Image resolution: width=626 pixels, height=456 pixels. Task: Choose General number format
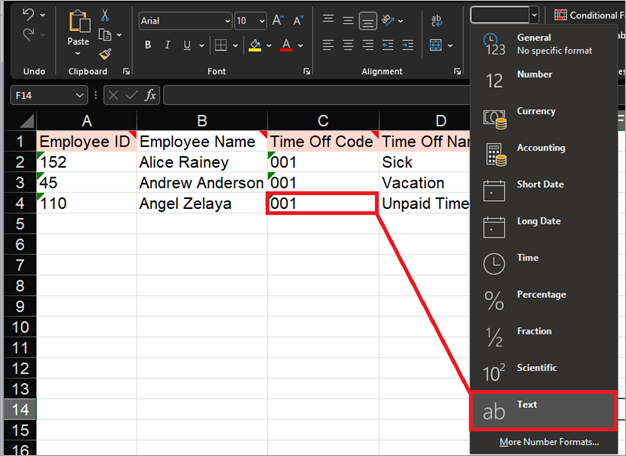pos(544,44)
